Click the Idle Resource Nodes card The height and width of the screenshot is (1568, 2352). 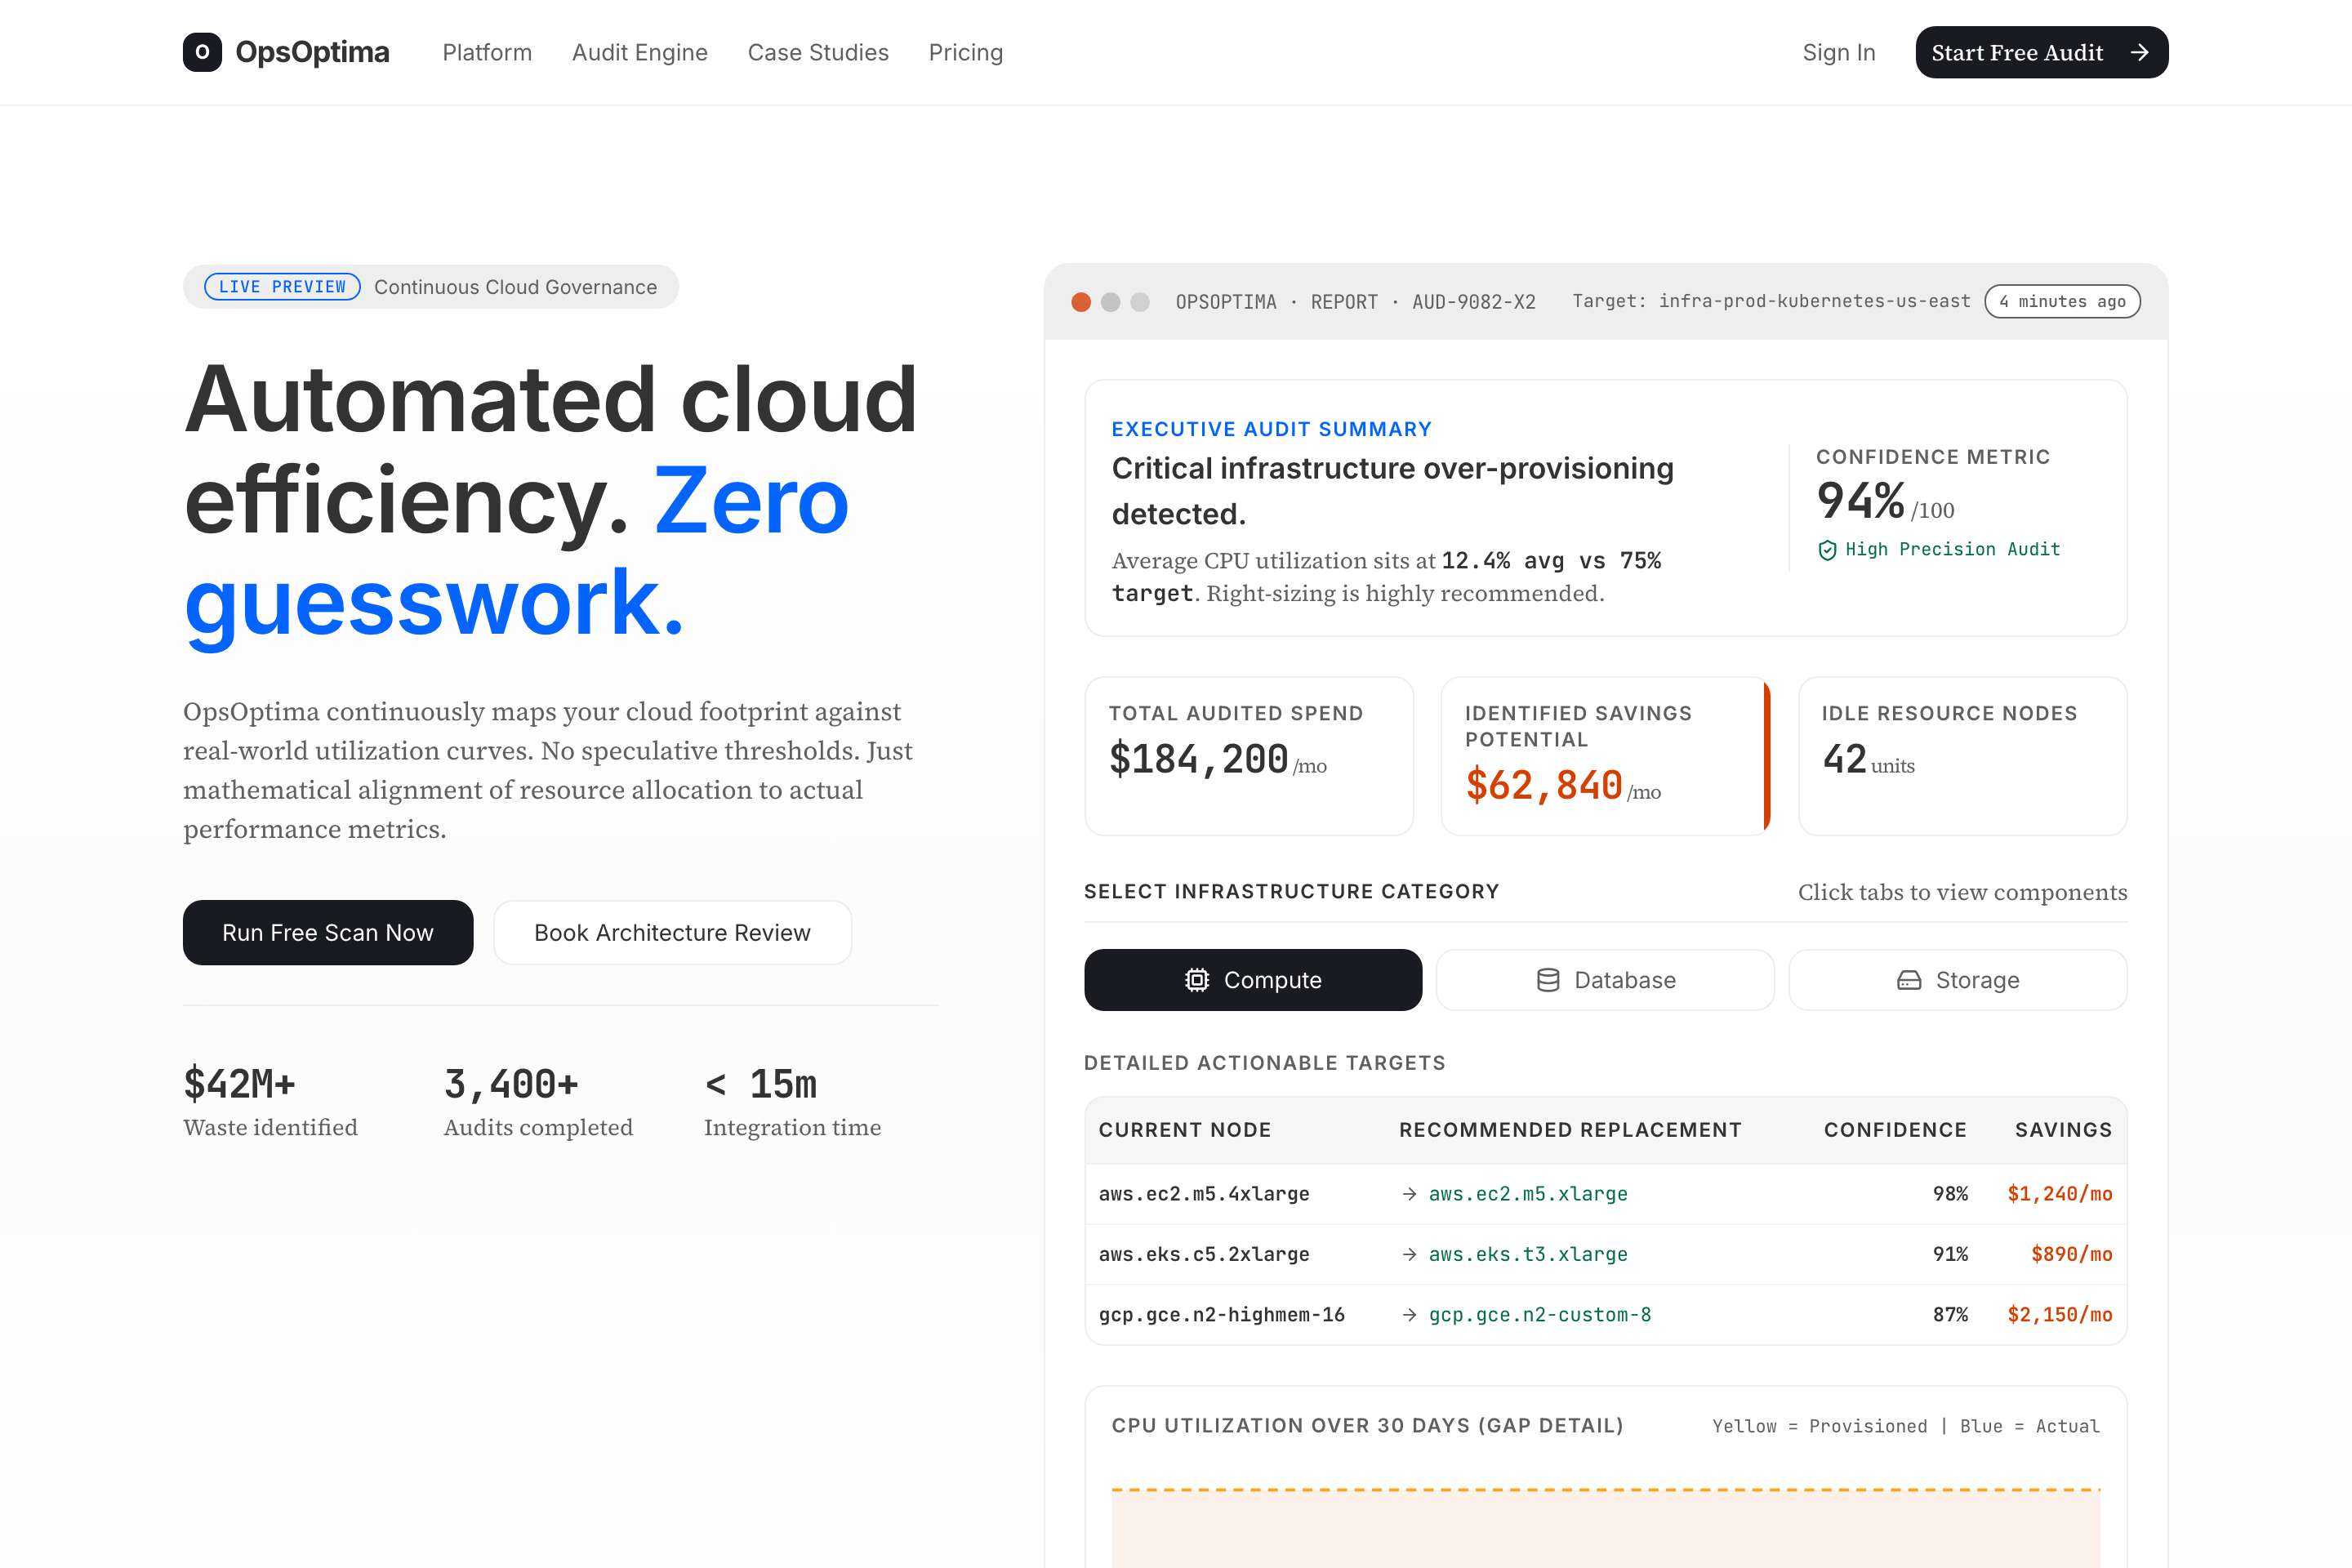pos(1962,756)
